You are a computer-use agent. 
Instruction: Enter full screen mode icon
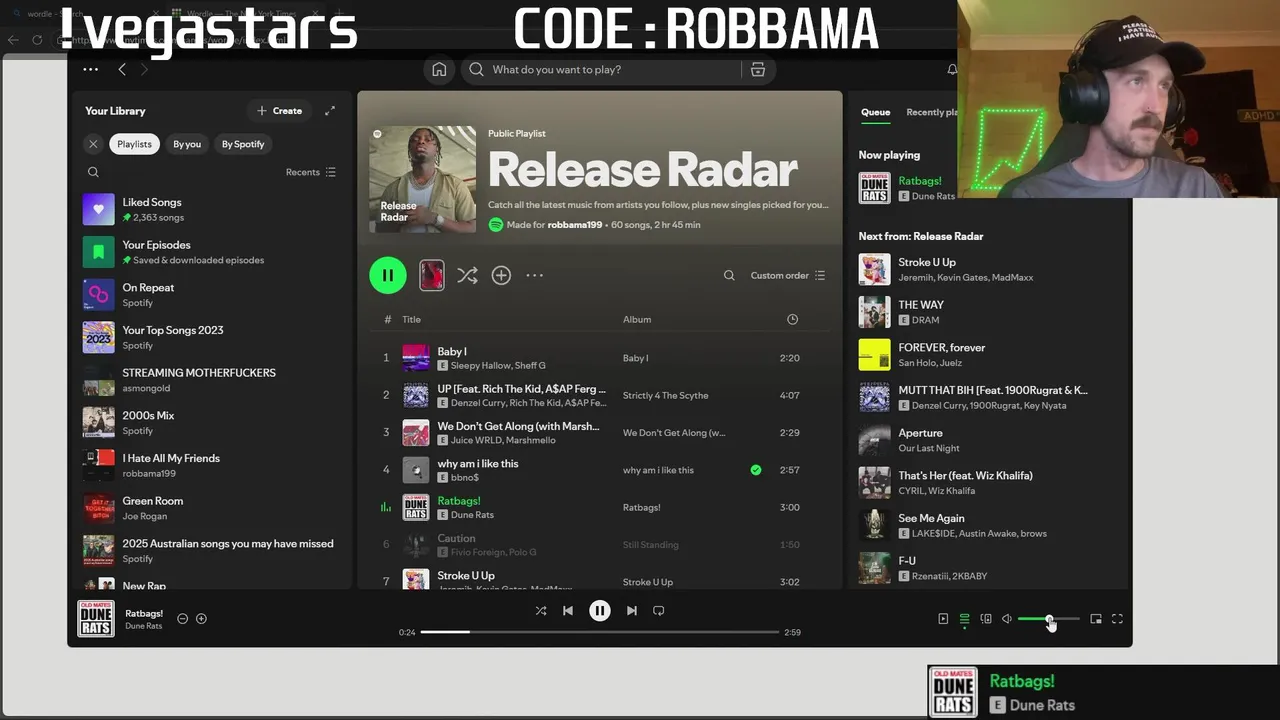[x=1117, y=619]
